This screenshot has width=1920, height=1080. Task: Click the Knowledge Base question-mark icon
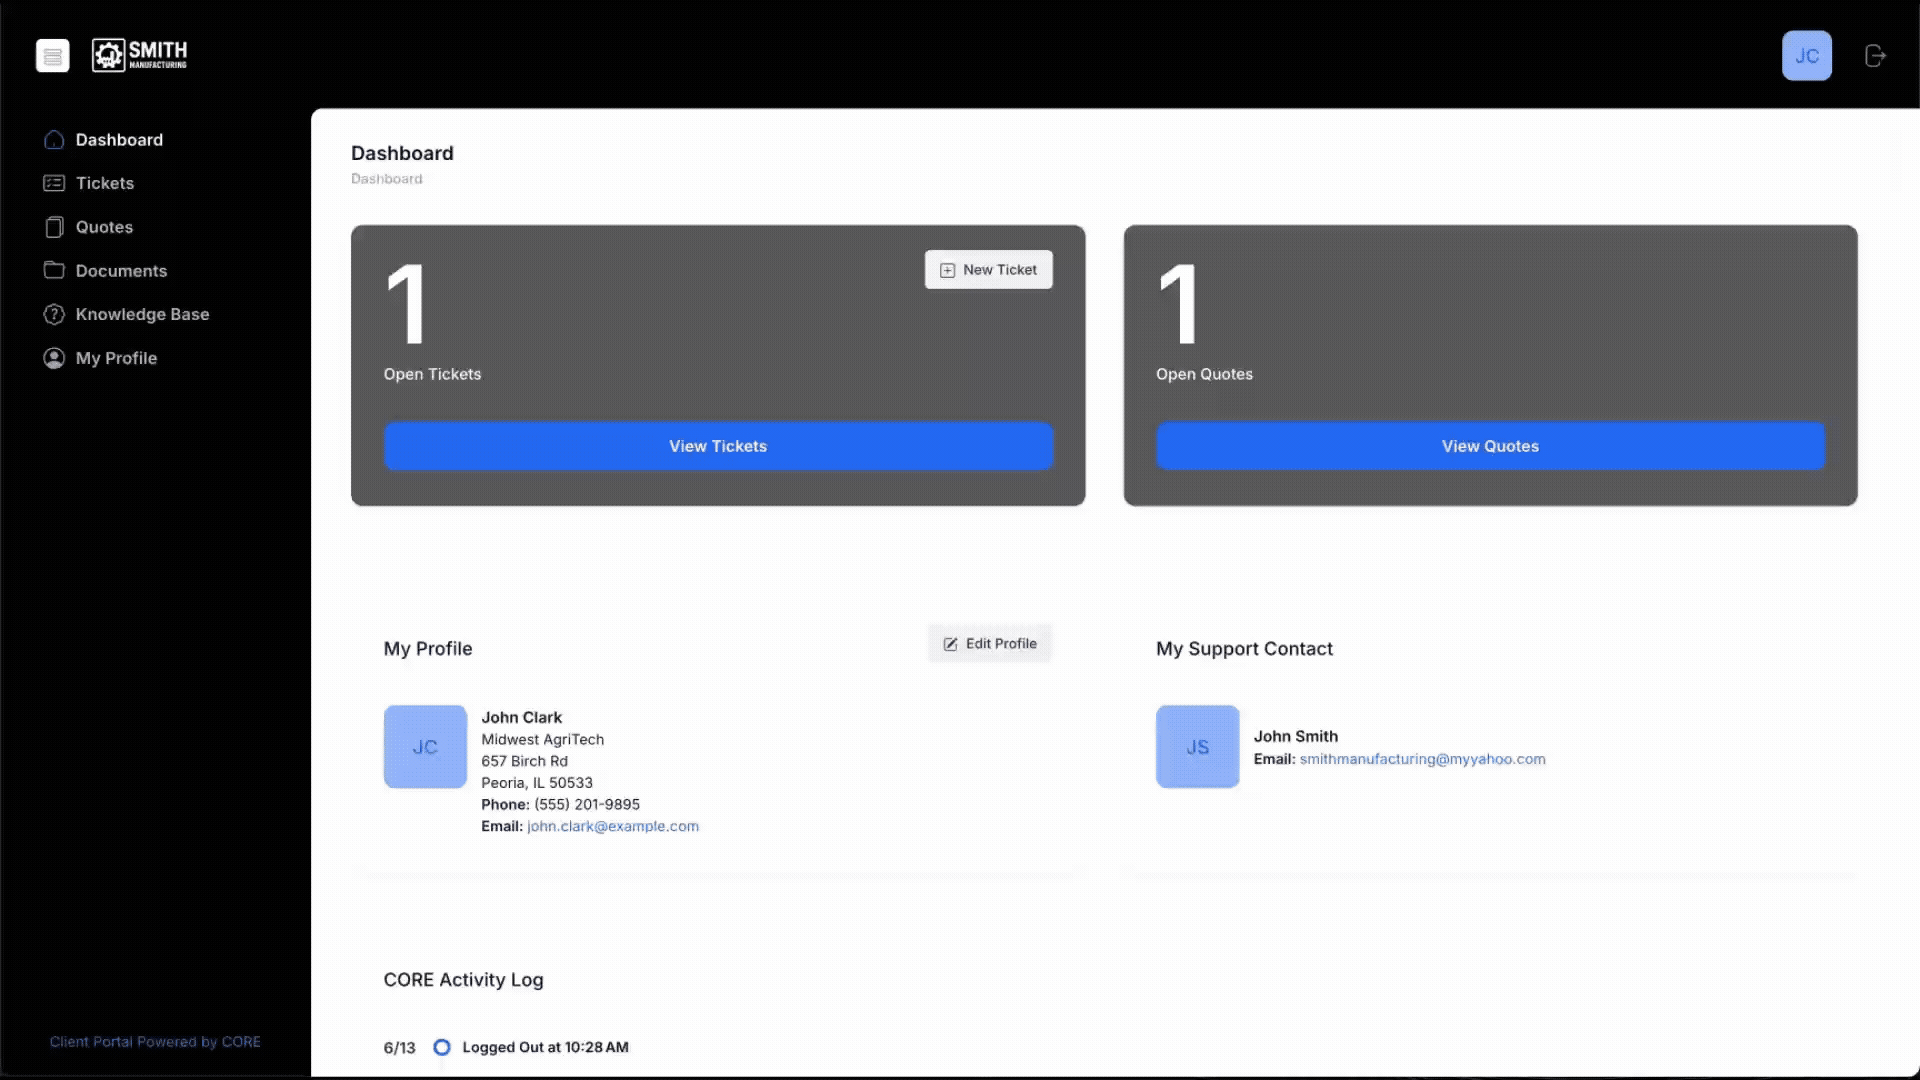click(54, 314)
